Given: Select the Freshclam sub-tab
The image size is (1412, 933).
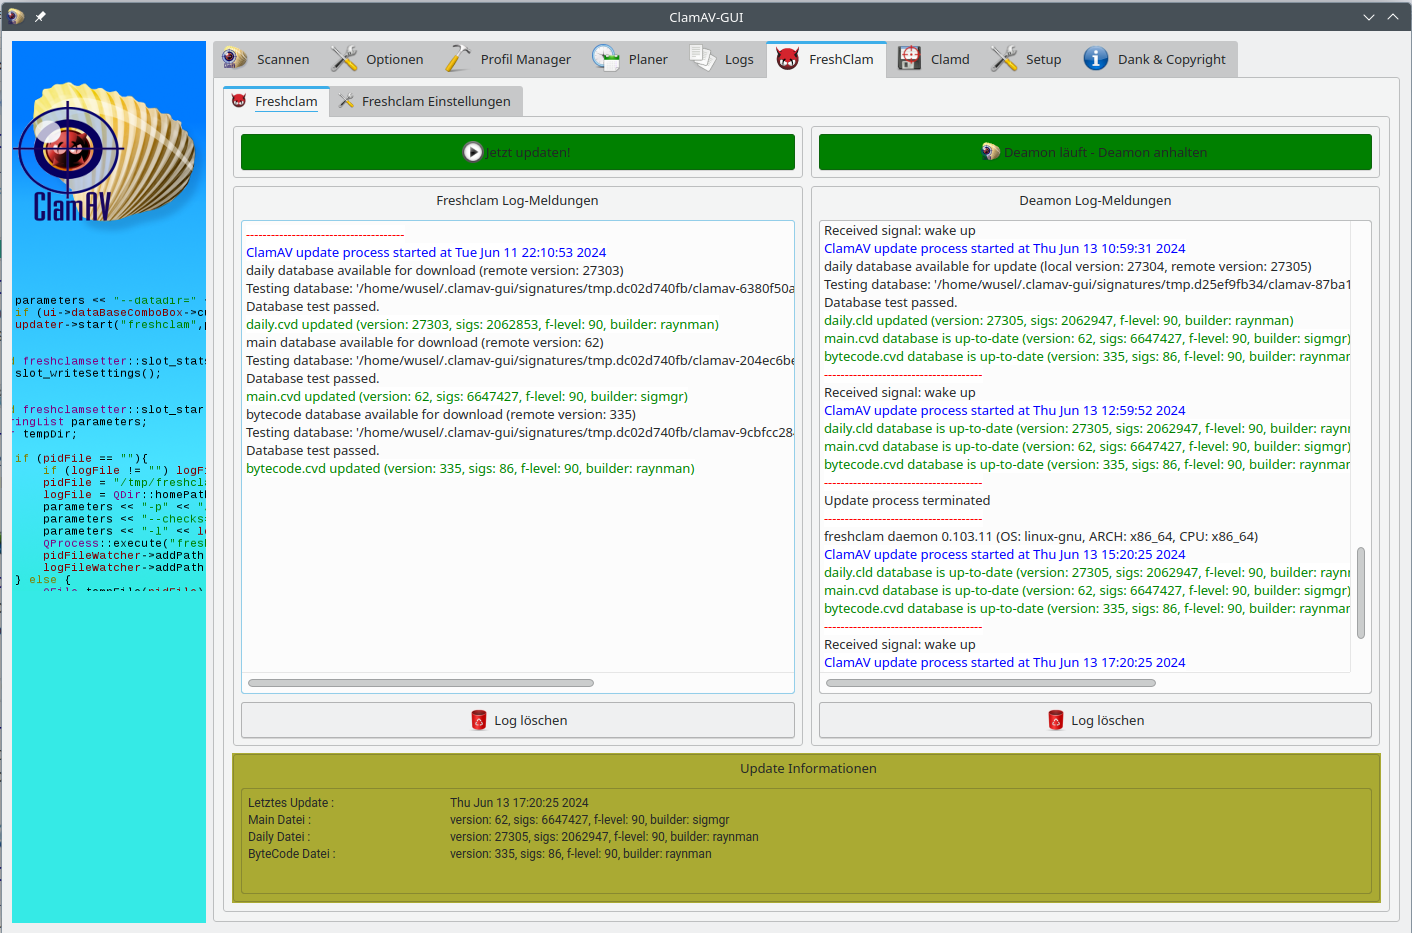Looking at the screenshot, I should [275, 101].
